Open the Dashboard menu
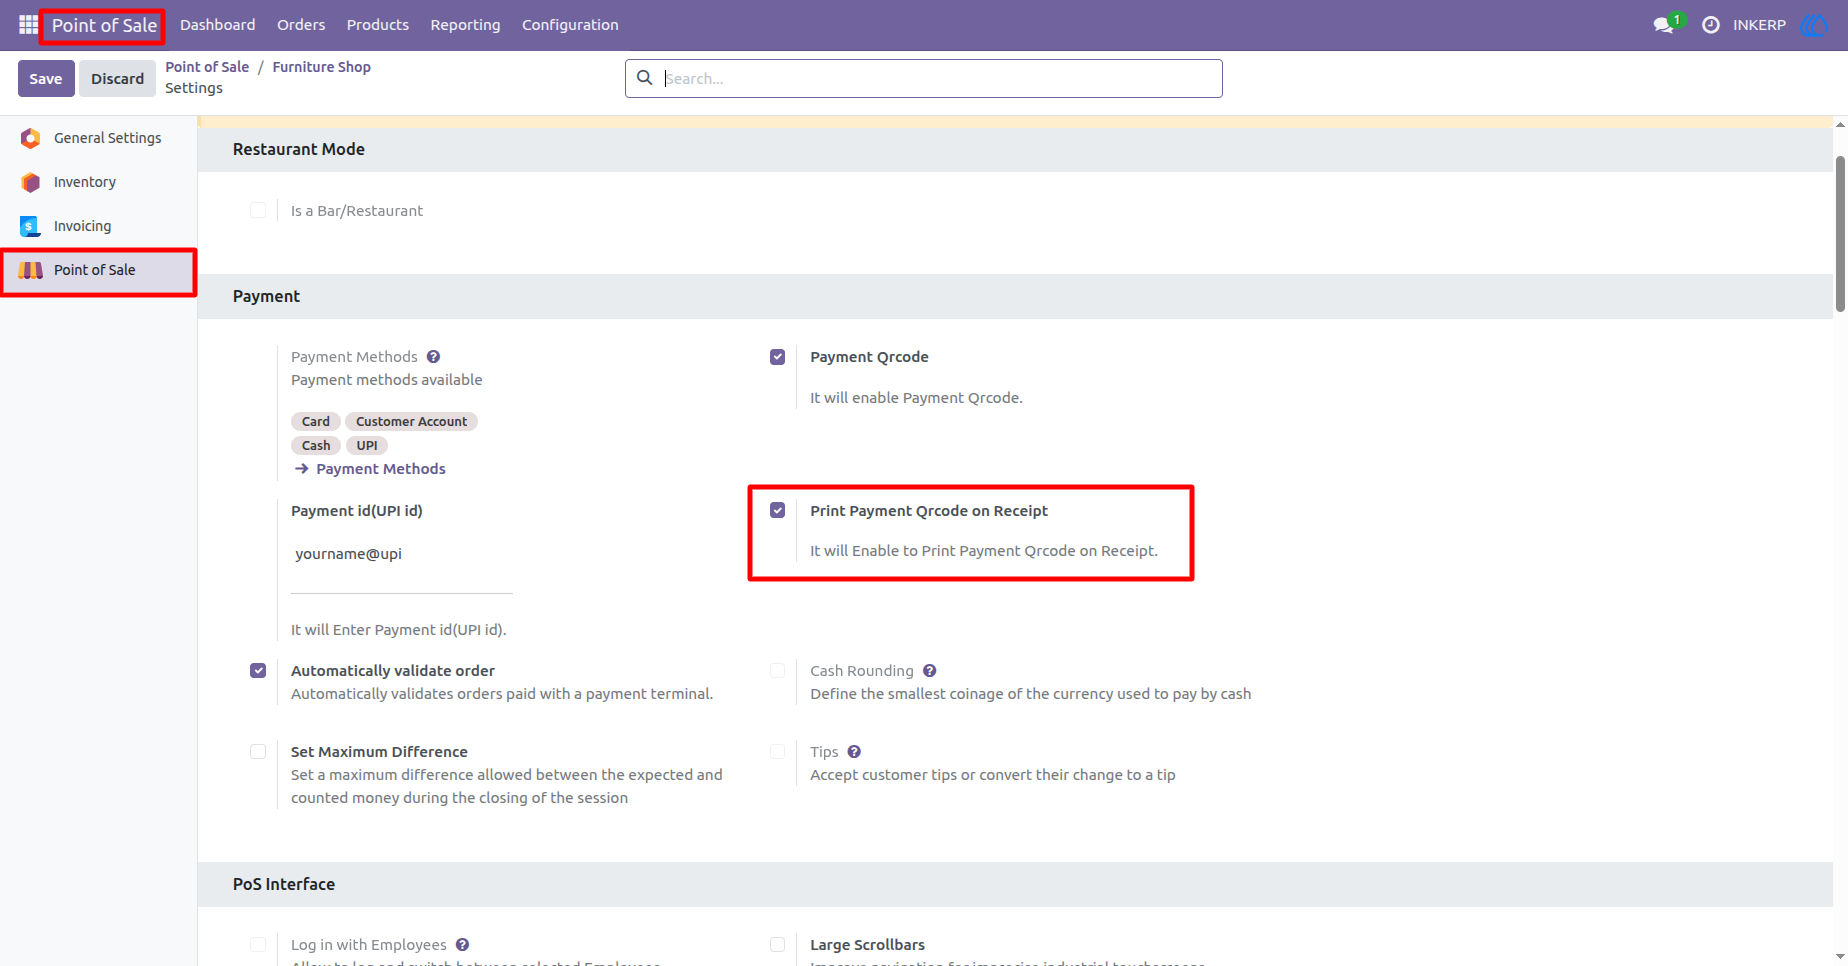 click(x=217, y=25)
